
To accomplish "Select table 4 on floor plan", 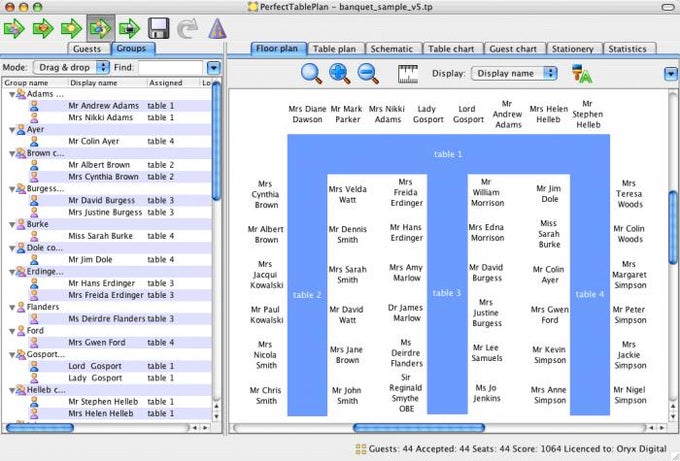I will 590,294.
